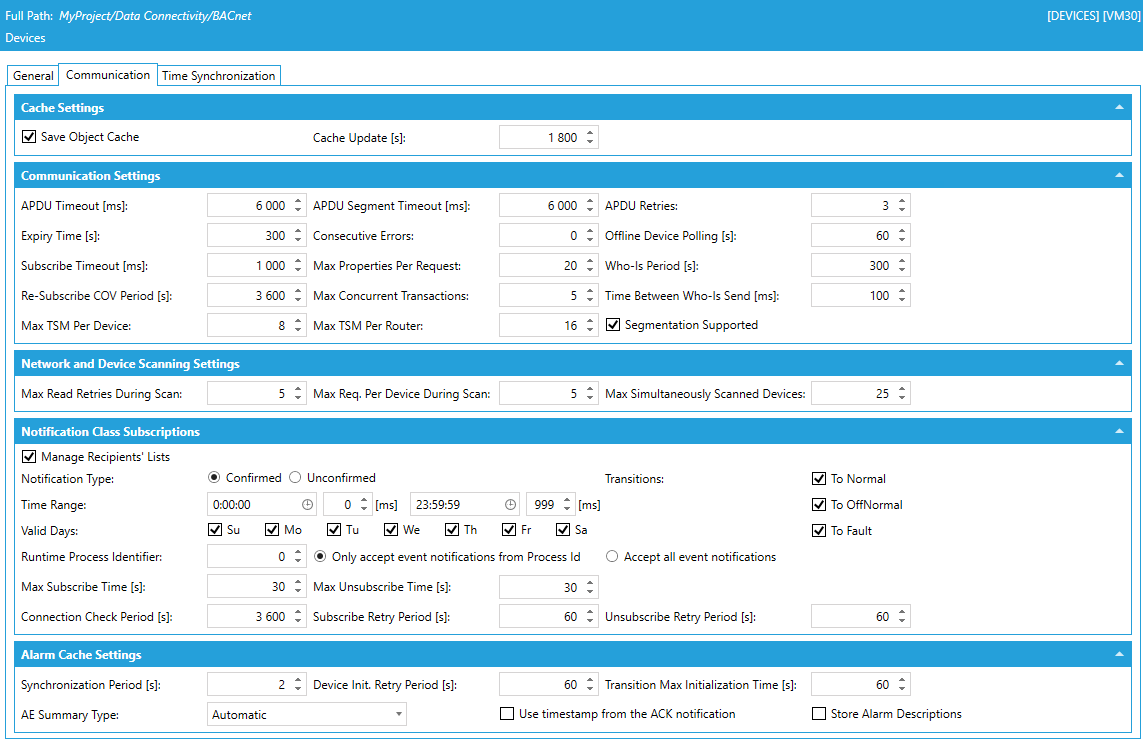
Task: Collapse Network and Device Scanning Settings
Action: pyautogui.click(x=1119, y=363)
